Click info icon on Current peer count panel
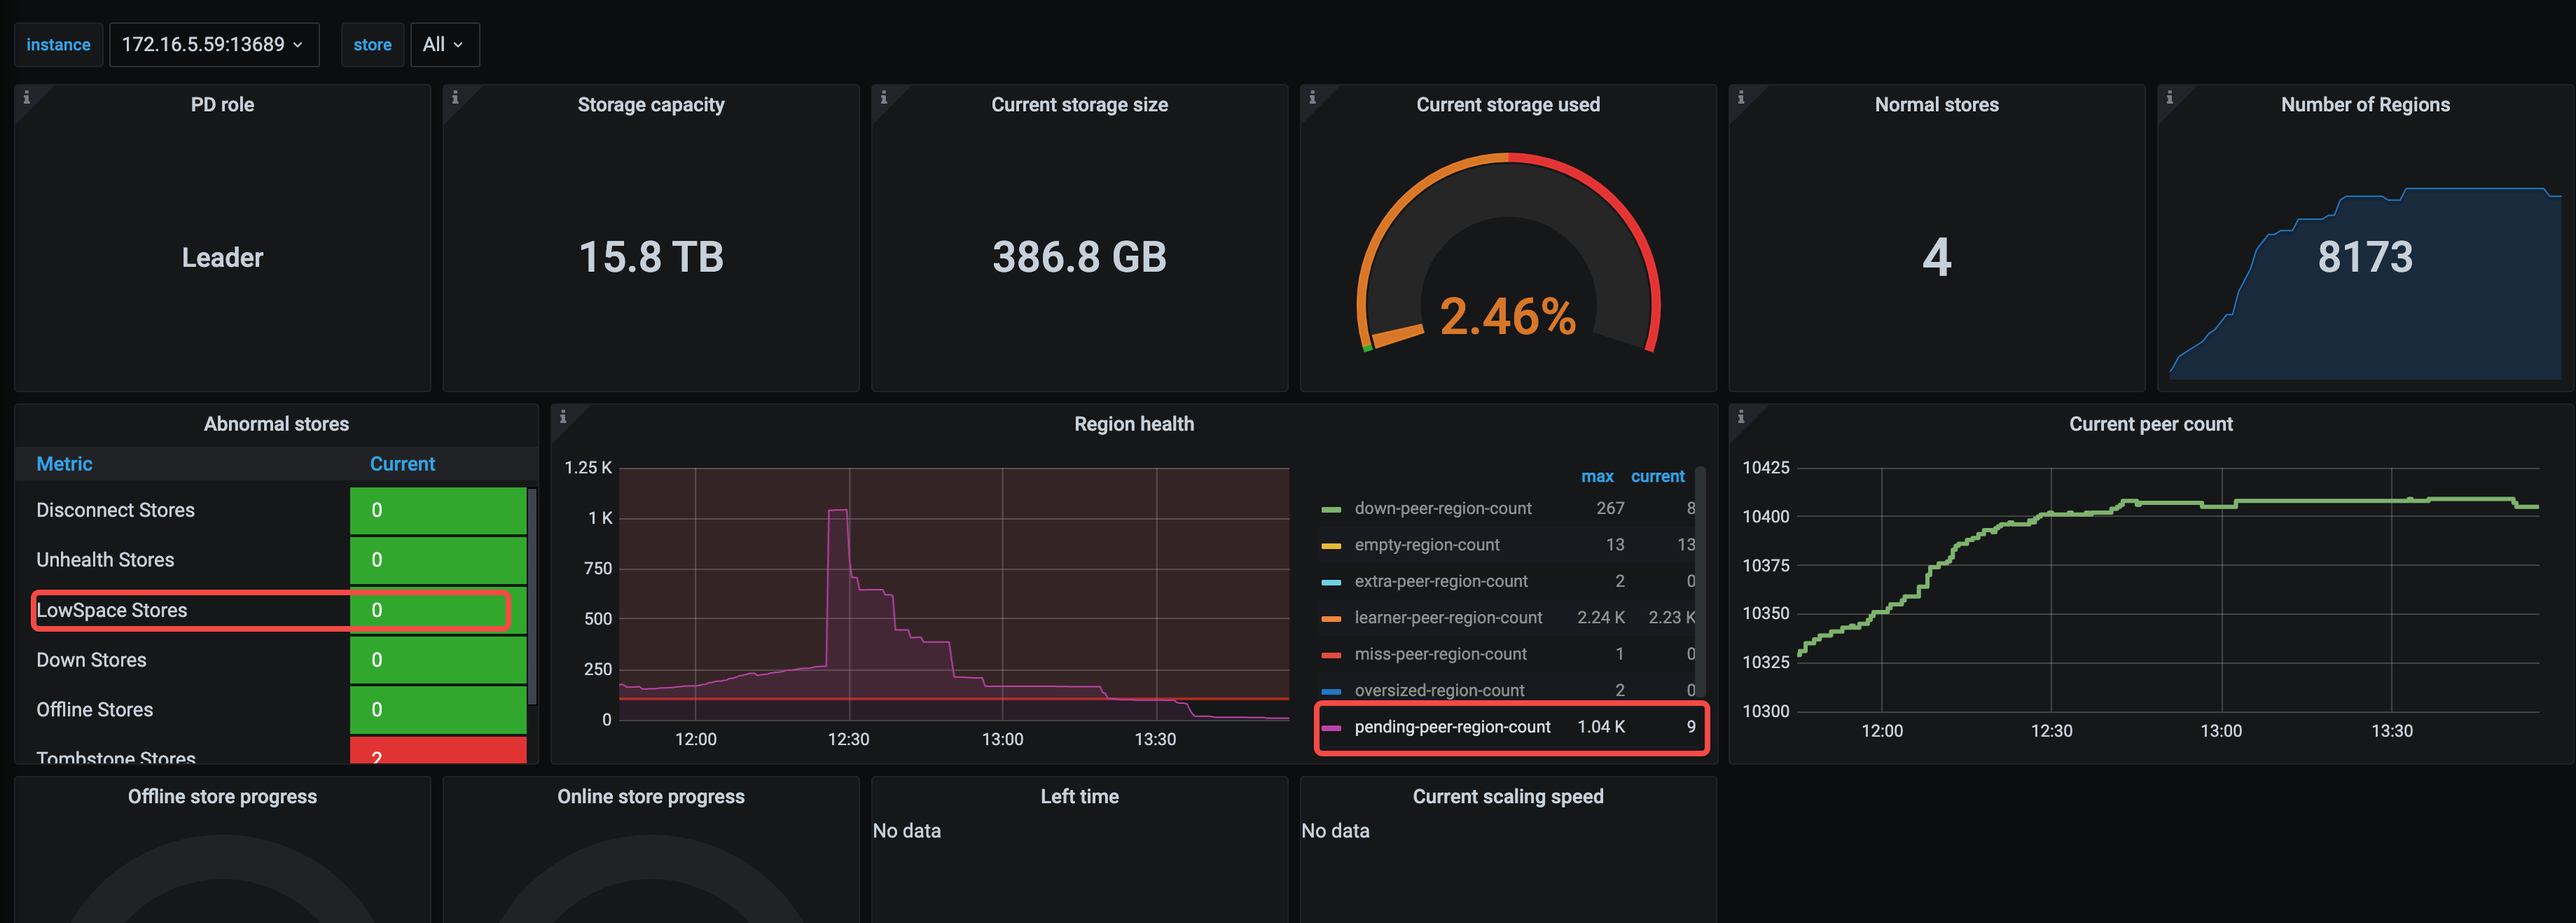 [x=1741, y=417]
